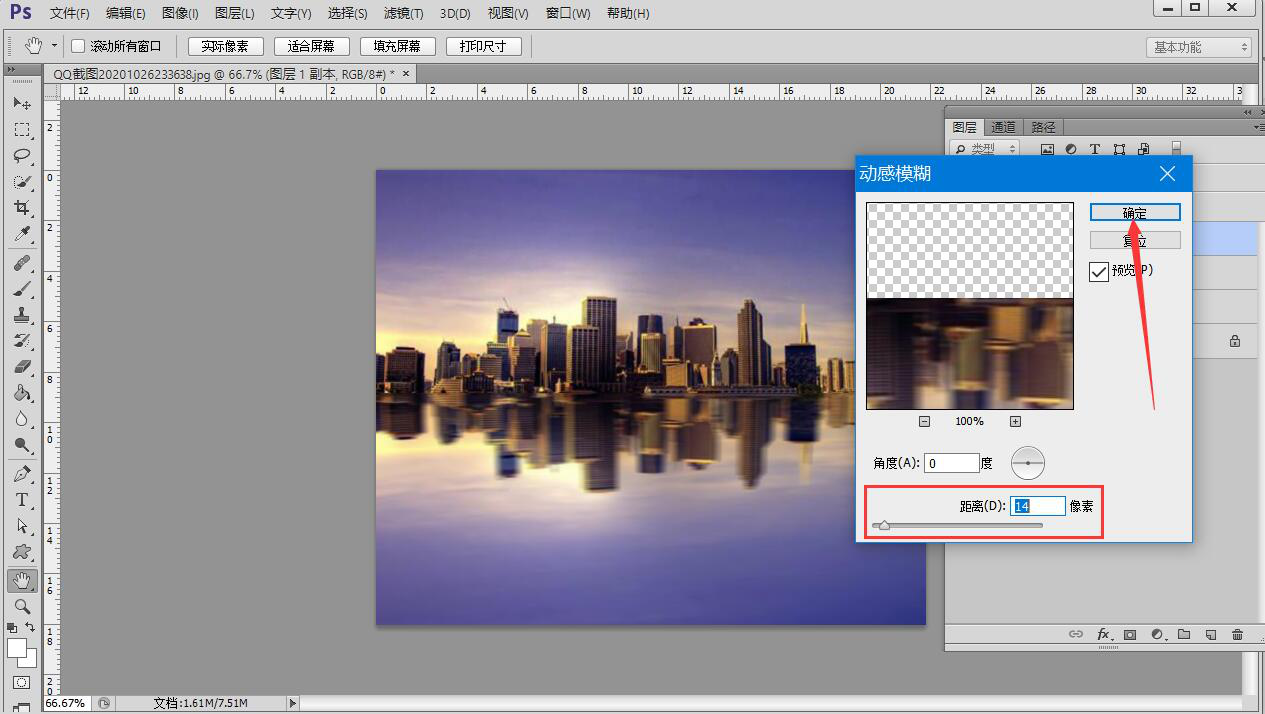Click the 适合屏幕 button
This screenshot has width=1265, height=714.
click(x=311, y=47)
